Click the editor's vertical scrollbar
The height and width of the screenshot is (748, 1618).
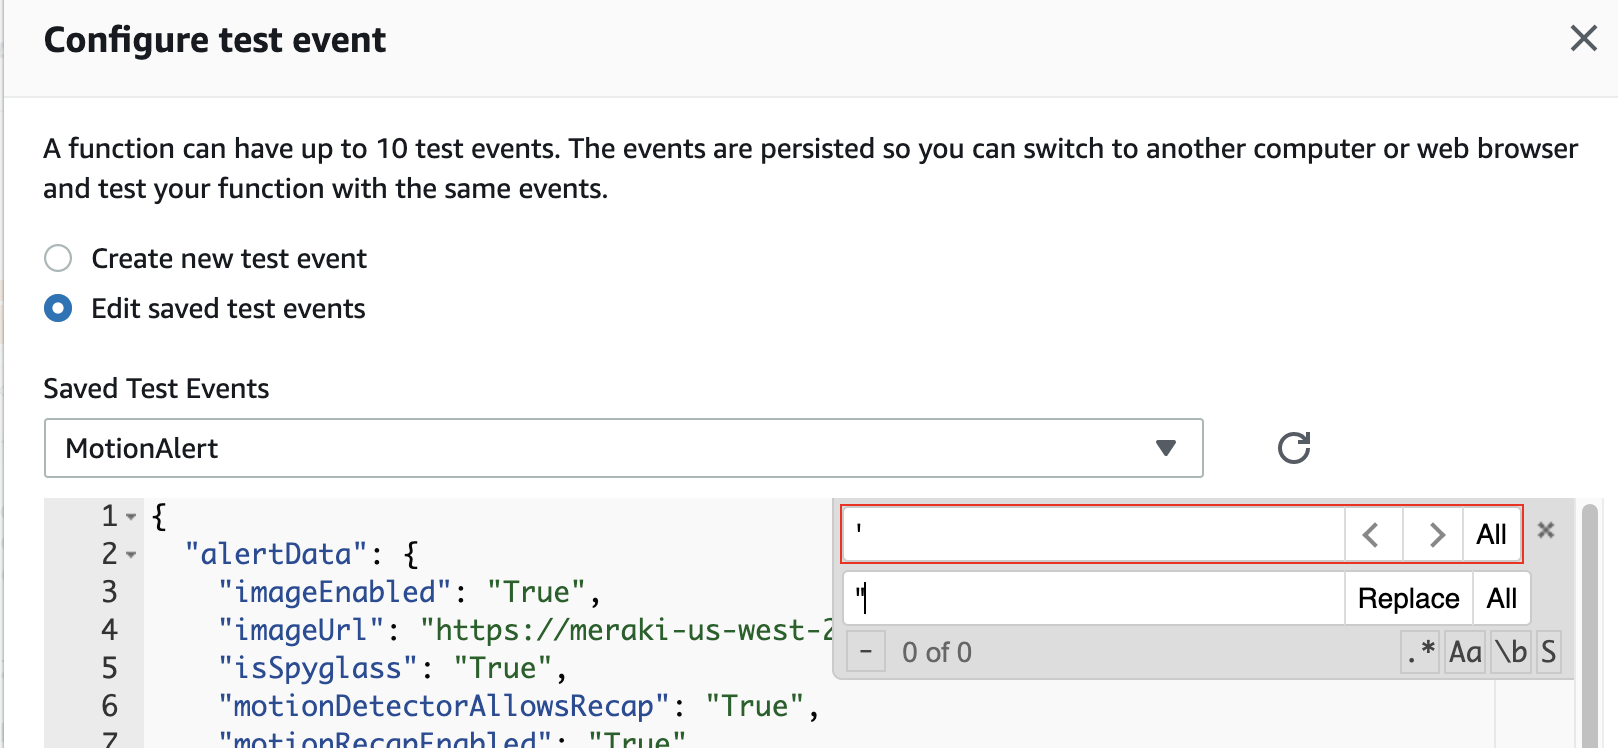[x=1589, y=620]
